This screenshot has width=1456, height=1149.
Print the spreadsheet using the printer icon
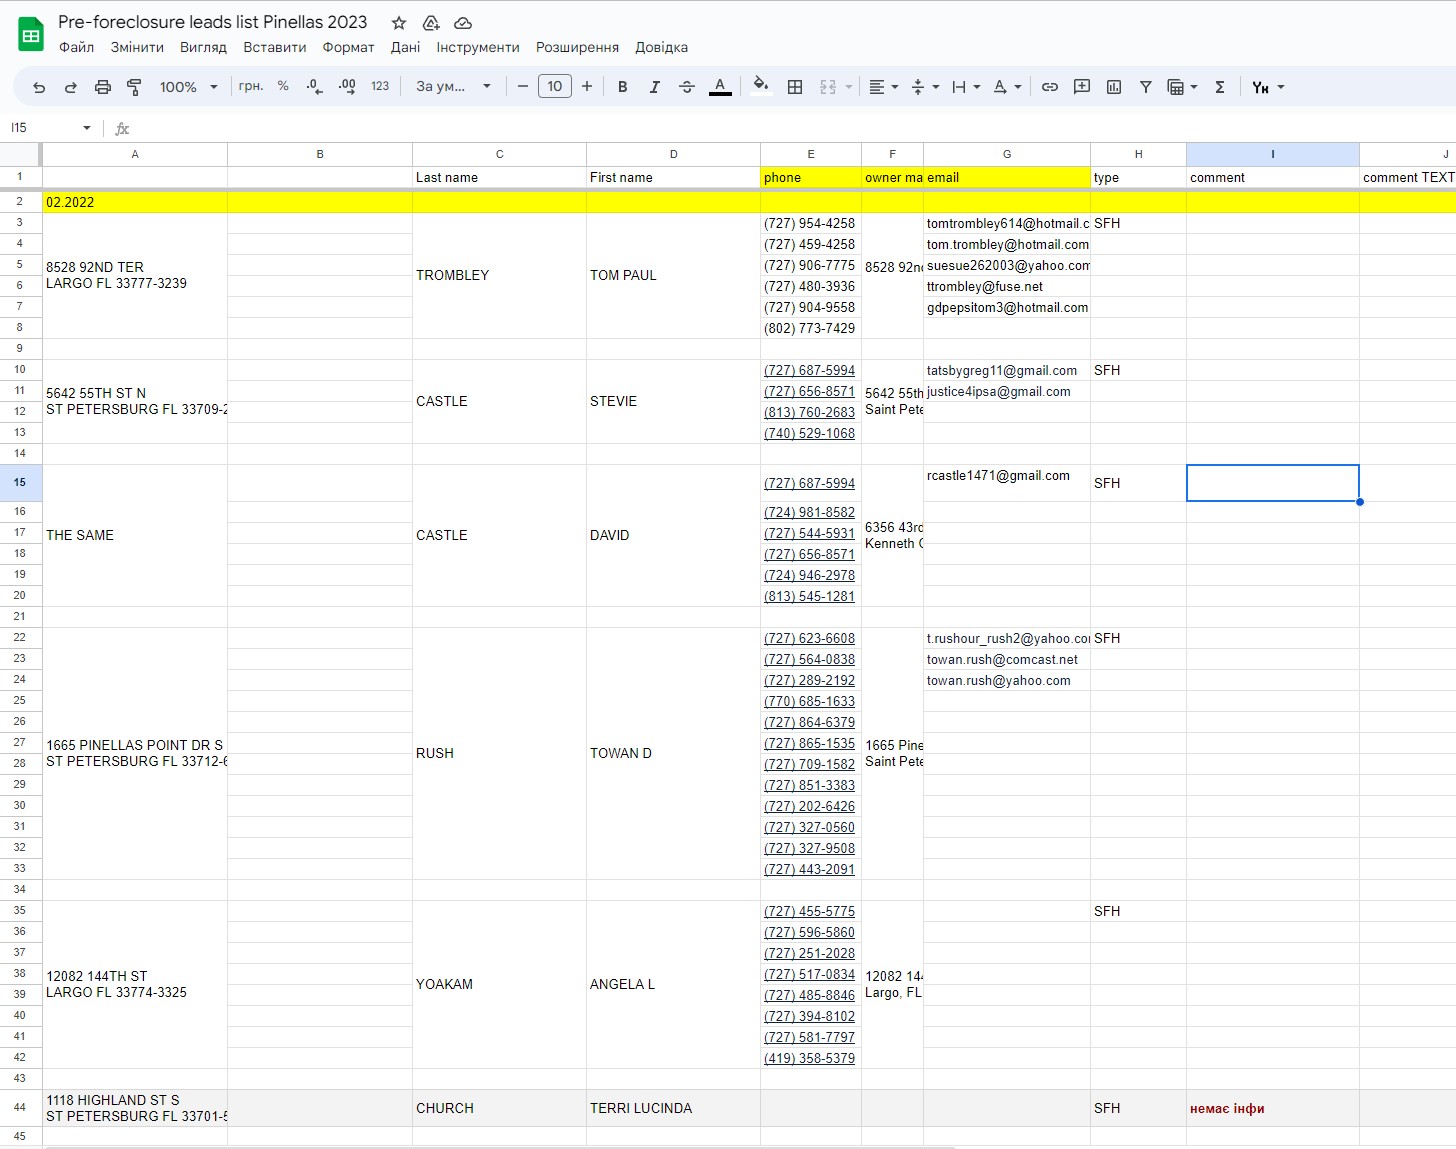(x=102, y=87)
